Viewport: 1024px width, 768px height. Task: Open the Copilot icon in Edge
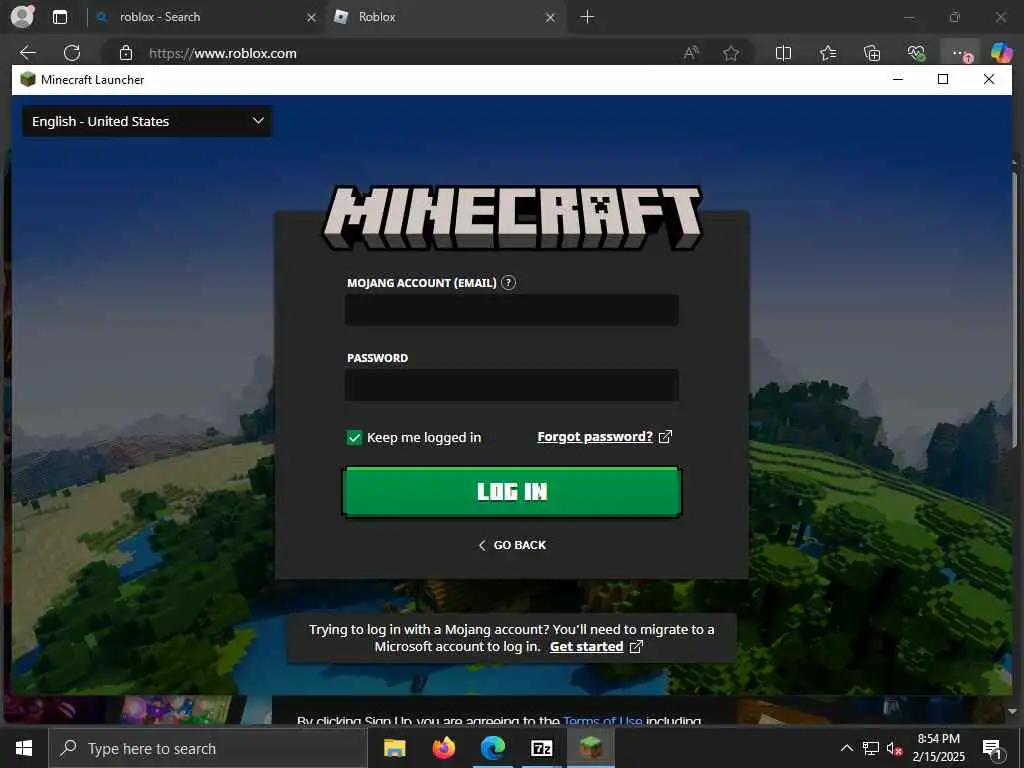(x=1001, y=53)
